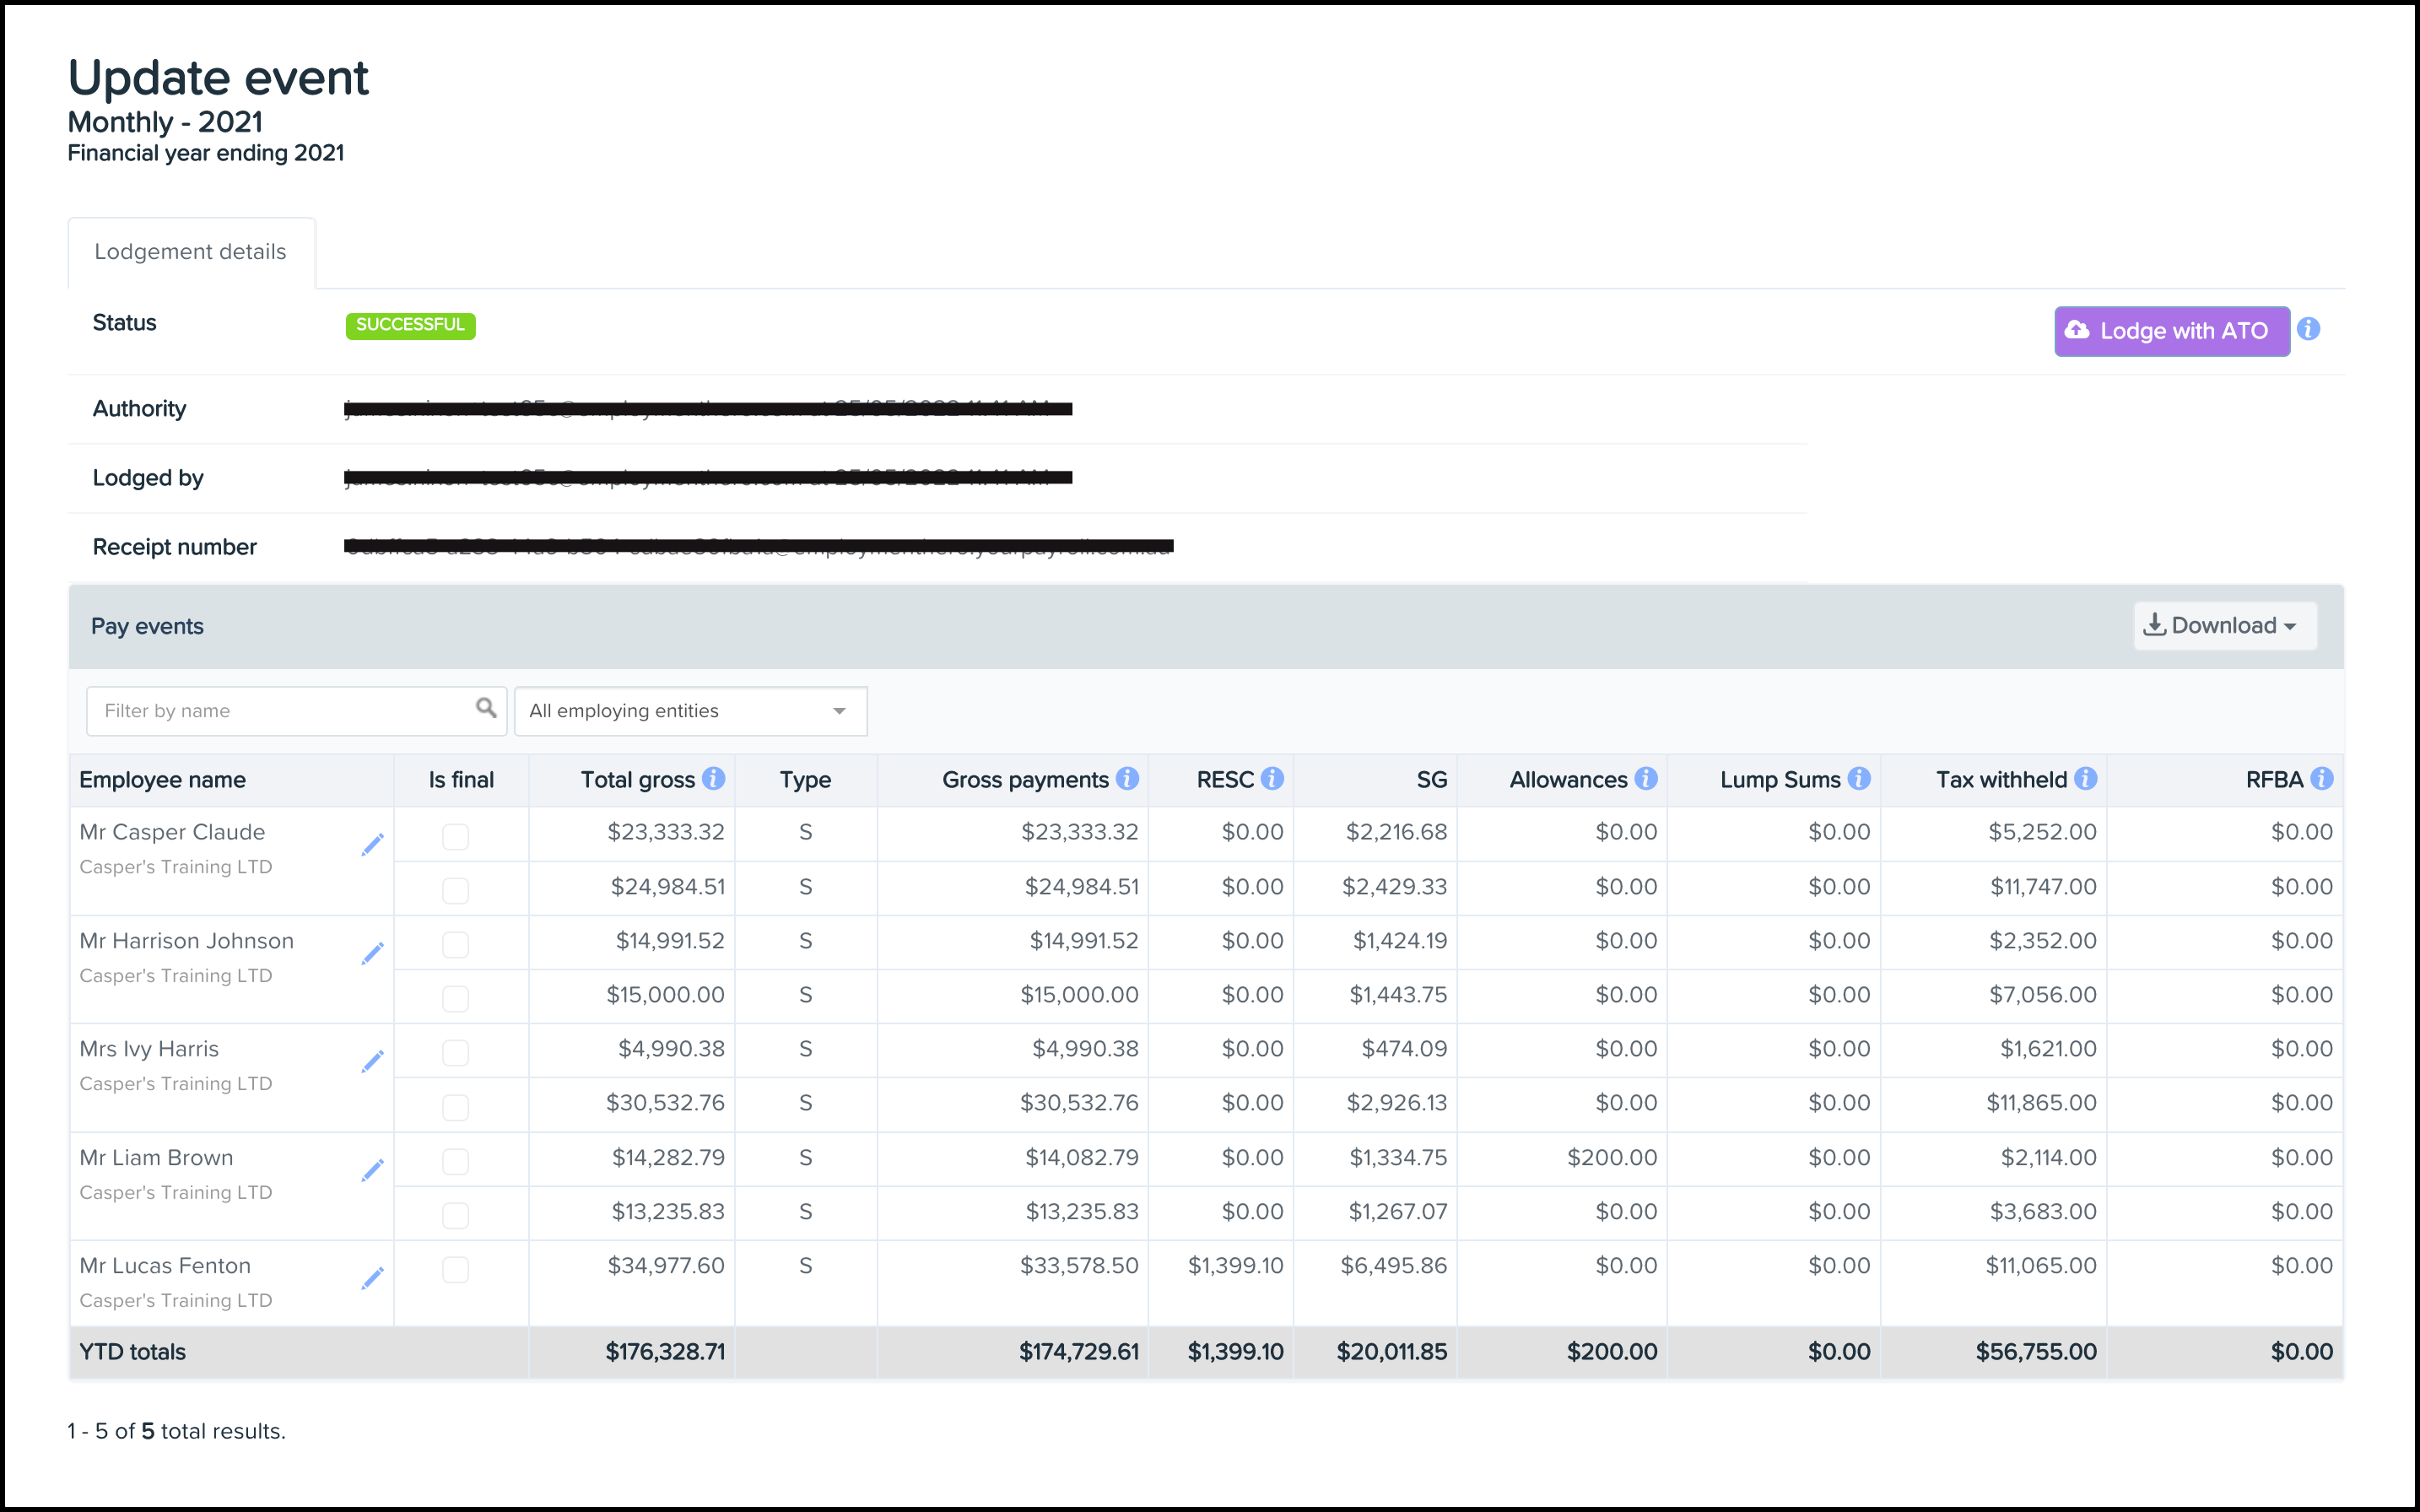Click edit pencil for Mr Liam Brown
Image resolution: width=2420 pixels, height=1512 pixels.
(x=372, y=1170)
